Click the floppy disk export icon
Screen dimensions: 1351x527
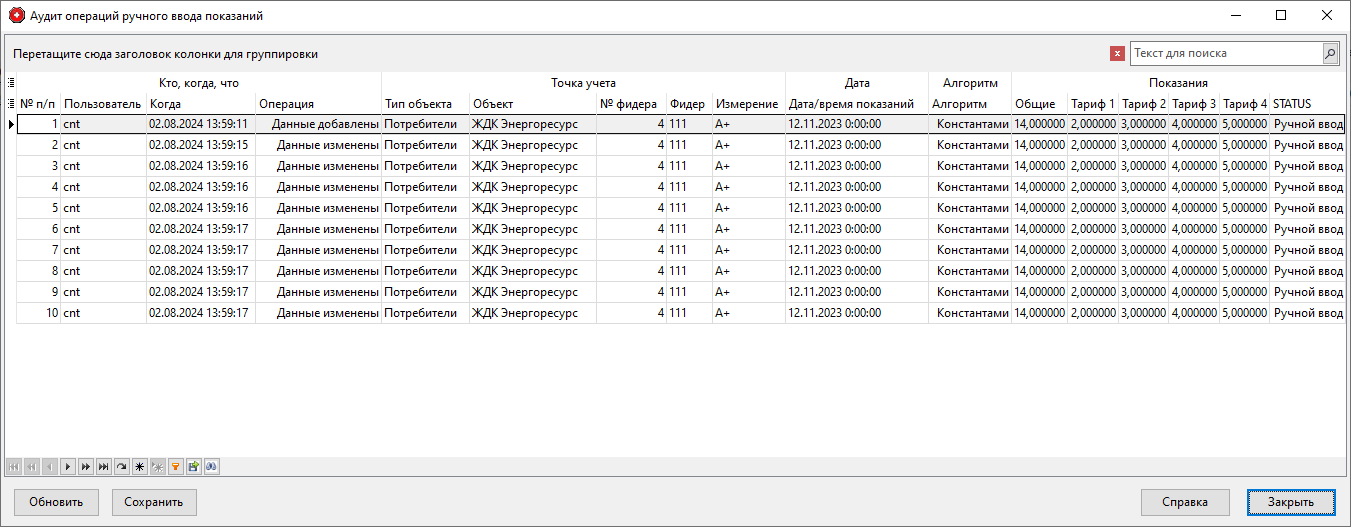point(193,467)
